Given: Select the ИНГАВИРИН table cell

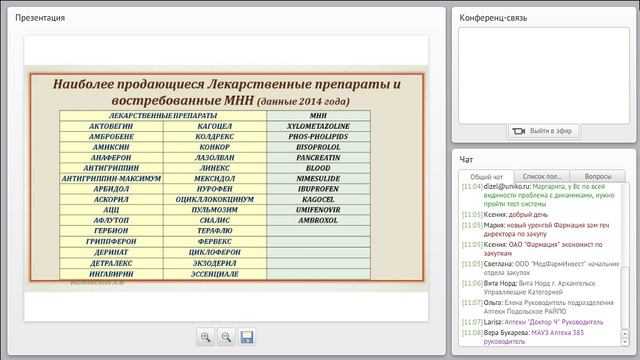Looking at the screenshot, I should tap(111, 274).
